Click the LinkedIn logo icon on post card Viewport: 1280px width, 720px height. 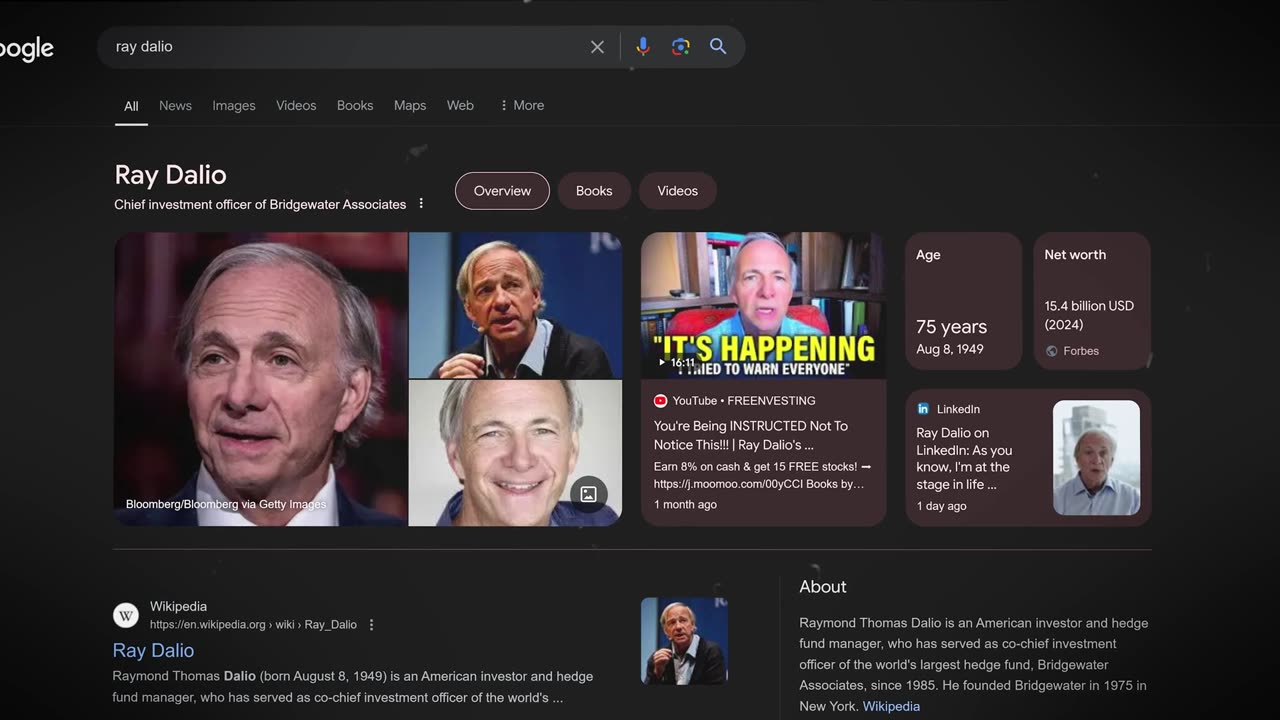923,409
